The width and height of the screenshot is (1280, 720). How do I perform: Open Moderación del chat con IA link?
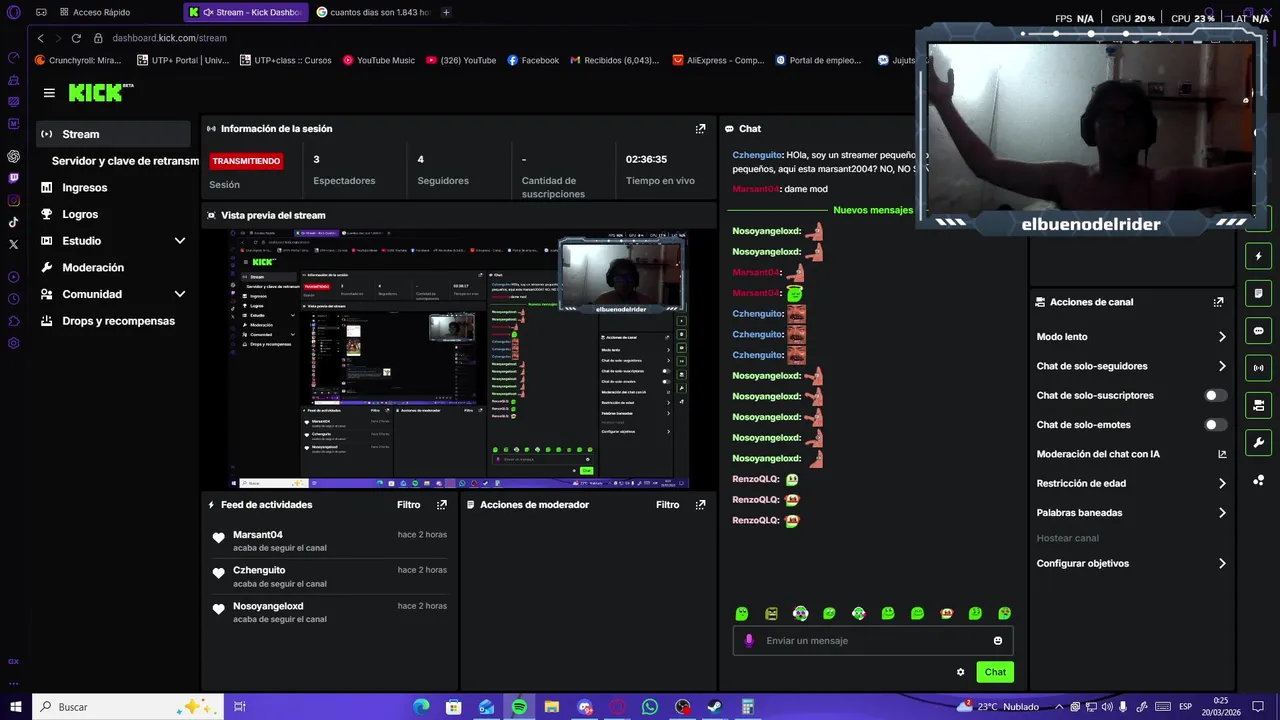click(1131, 454)
